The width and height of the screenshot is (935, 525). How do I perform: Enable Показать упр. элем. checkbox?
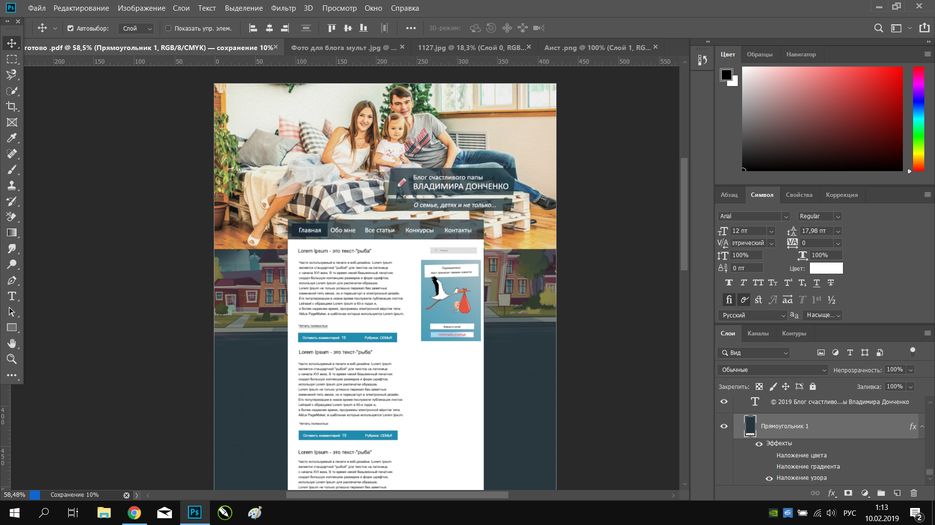pos(168,28)
